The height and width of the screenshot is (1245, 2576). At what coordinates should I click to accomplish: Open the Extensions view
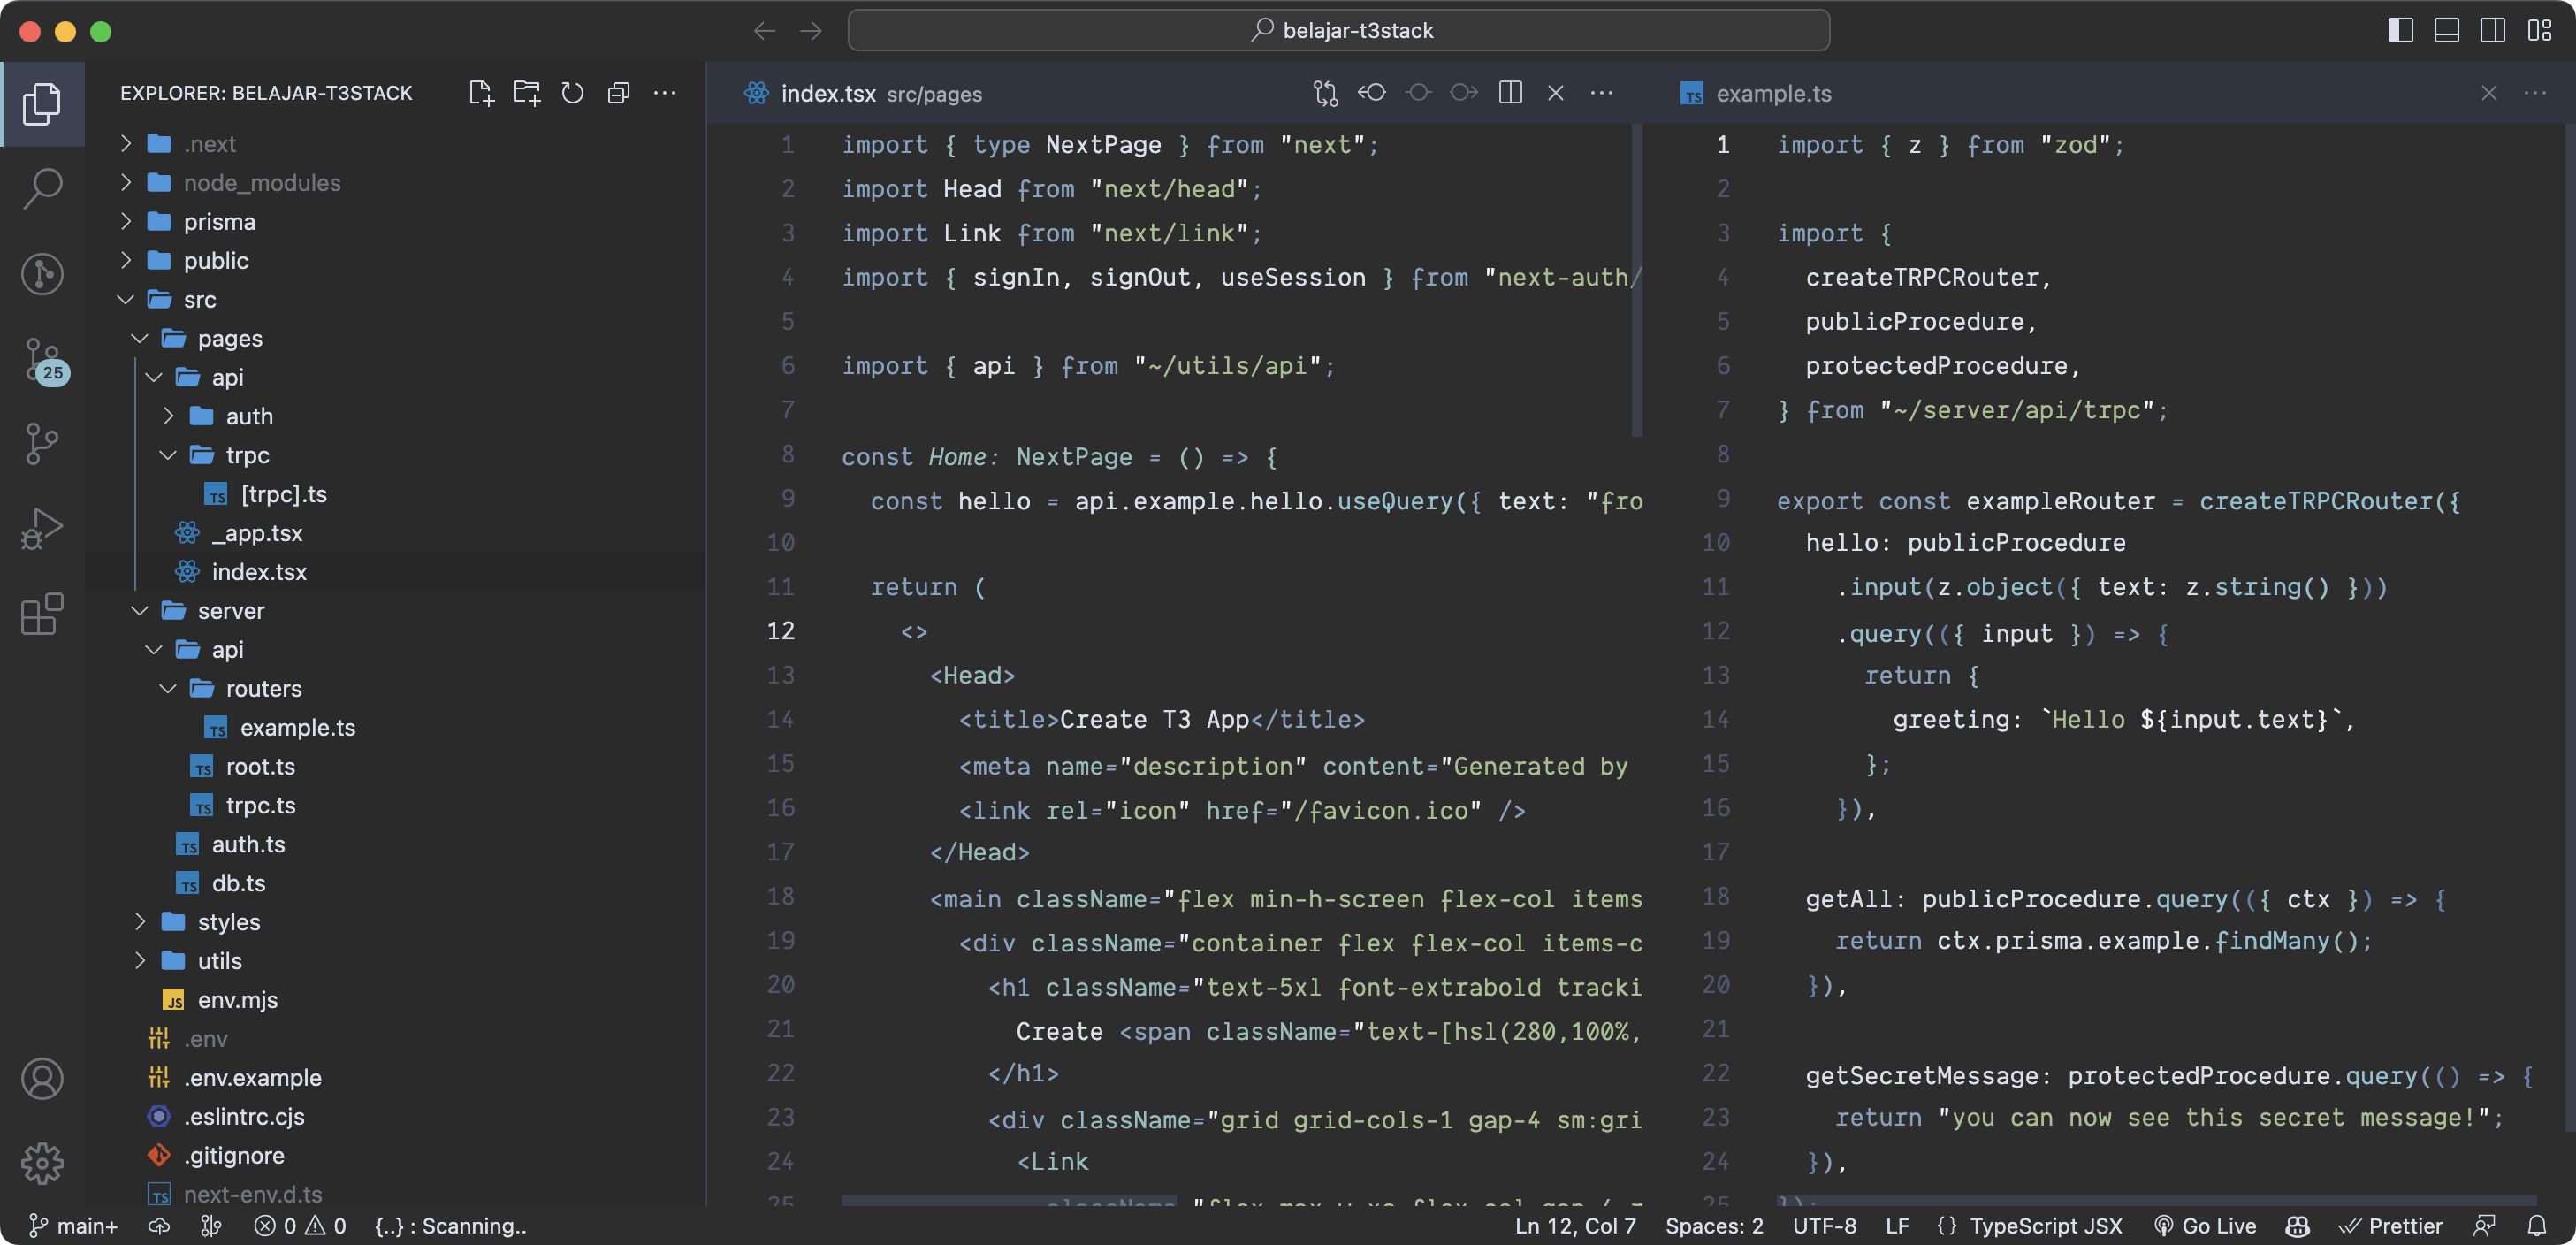(x=42, y=613)
